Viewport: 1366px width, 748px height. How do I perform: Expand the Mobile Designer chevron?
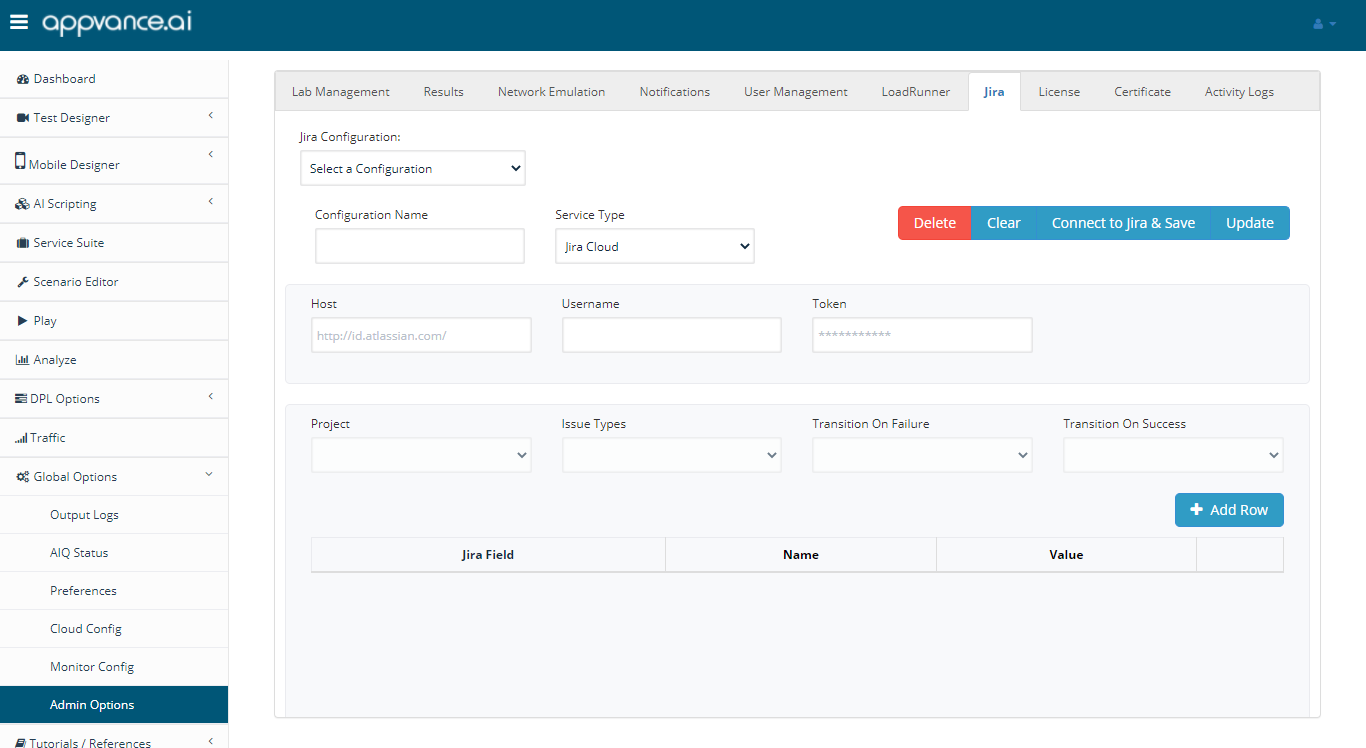coord(210,154)
